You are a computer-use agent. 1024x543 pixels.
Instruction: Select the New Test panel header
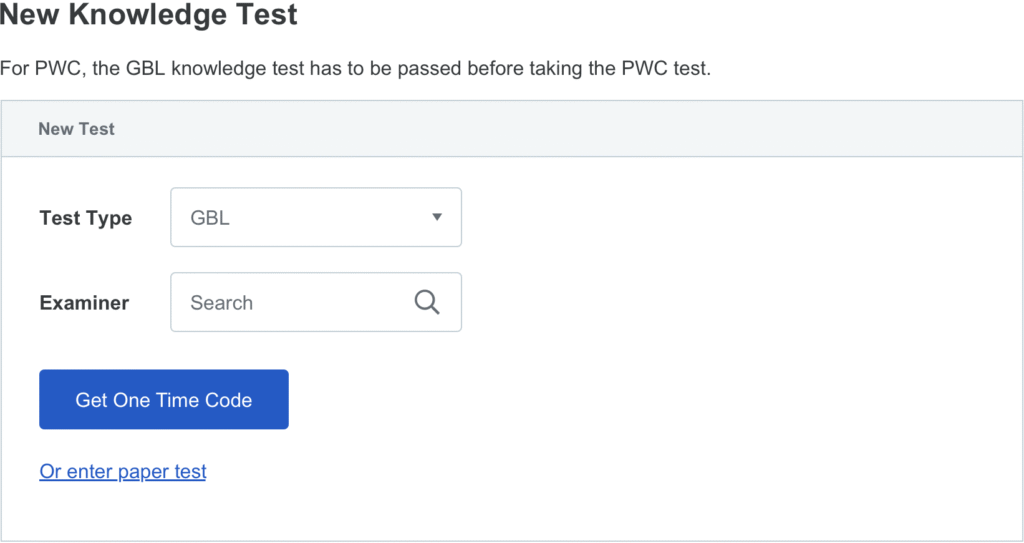512,129
